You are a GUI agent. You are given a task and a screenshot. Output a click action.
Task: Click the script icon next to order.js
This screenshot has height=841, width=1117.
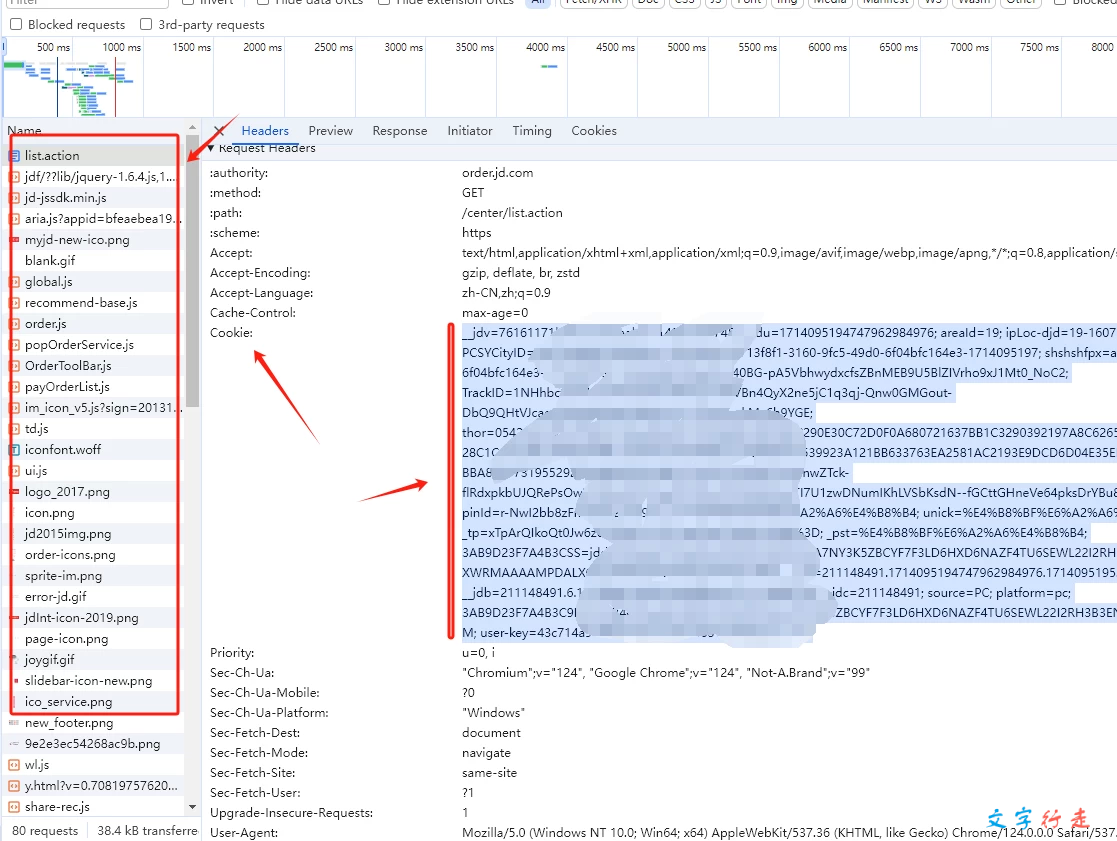[x=14, y=323]
